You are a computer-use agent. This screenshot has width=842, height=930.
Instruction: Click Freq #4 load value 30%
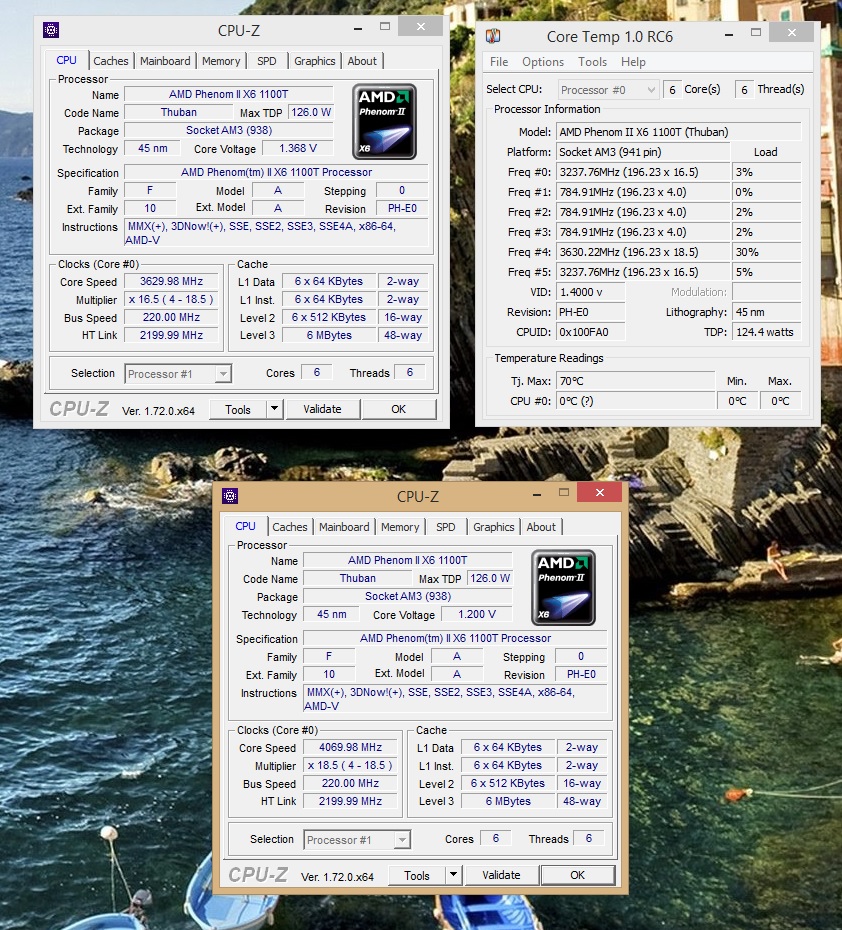(x=766, y=252)
